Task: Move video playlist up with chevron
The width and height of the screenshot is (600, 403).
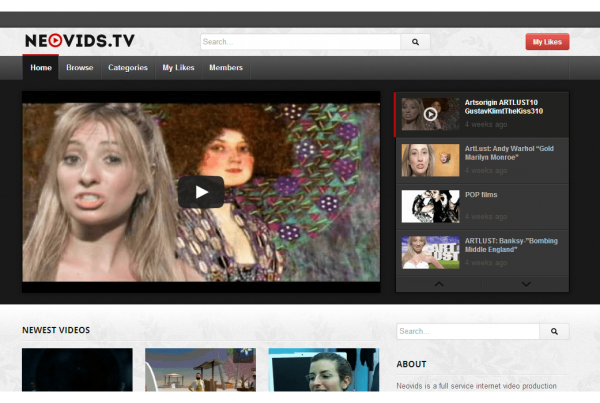Action: (x=439, y=284)
